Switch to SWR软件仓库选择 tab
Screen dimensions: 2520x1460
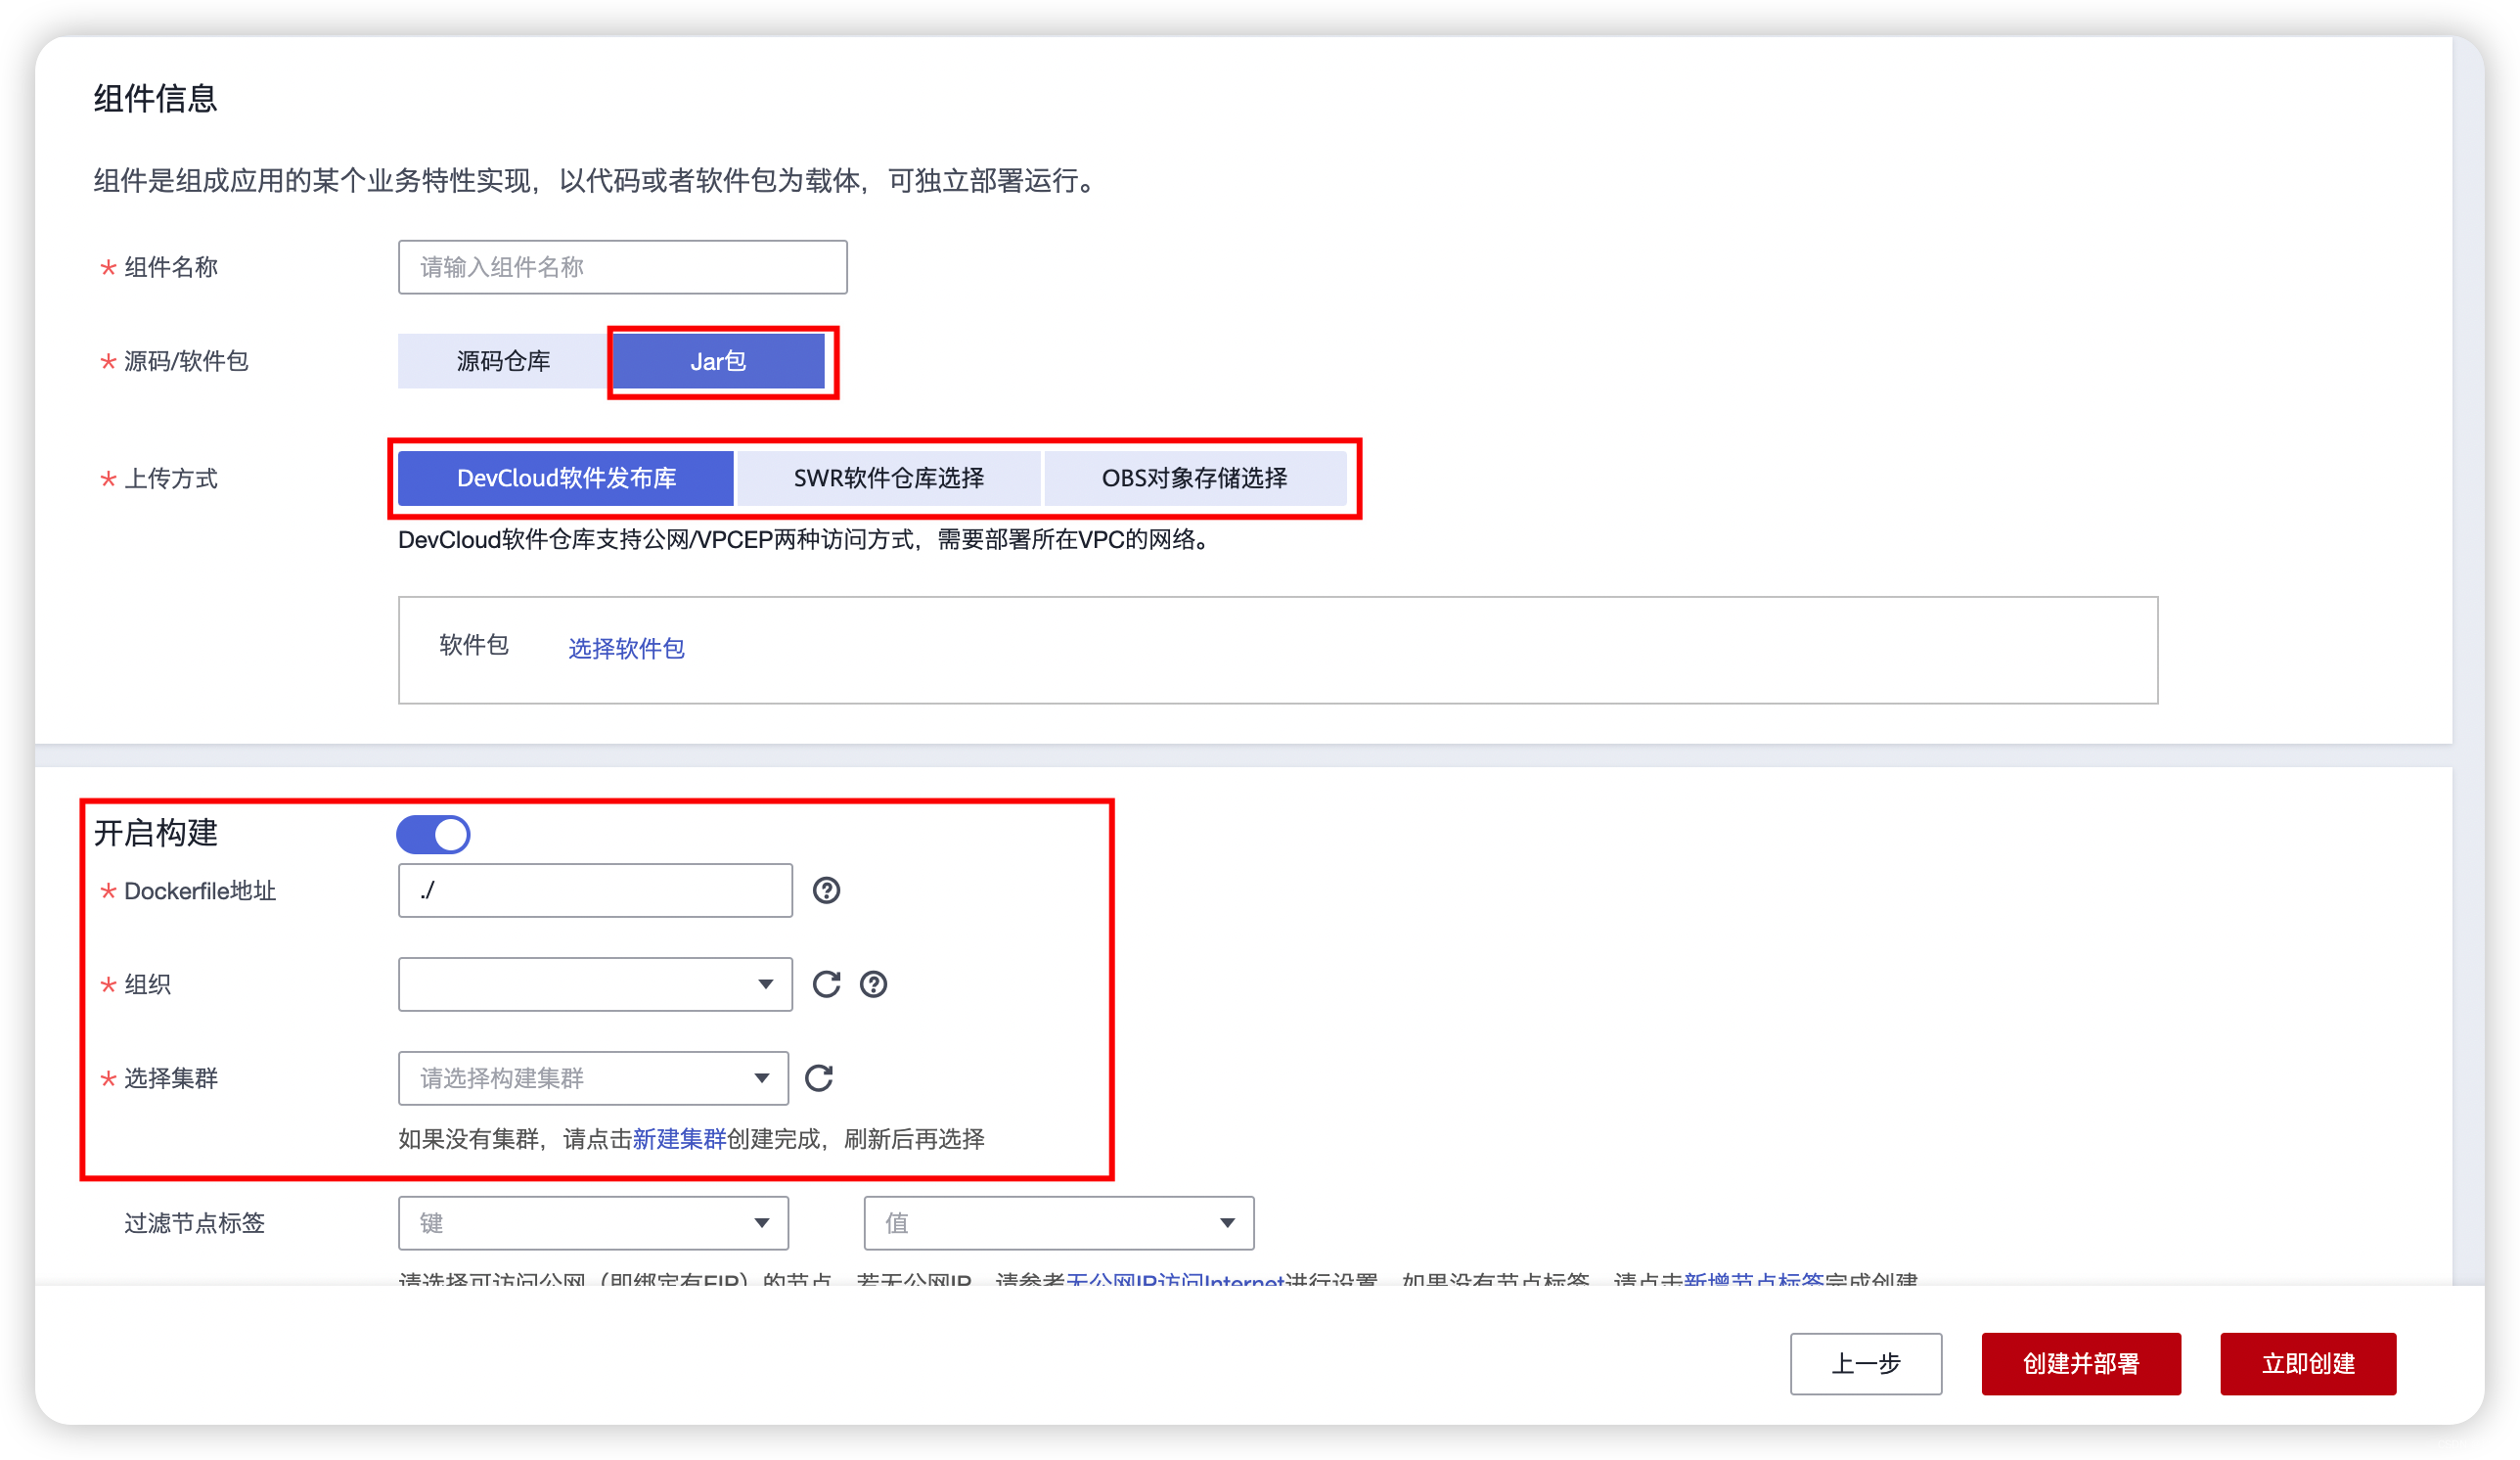coord(888,478)
